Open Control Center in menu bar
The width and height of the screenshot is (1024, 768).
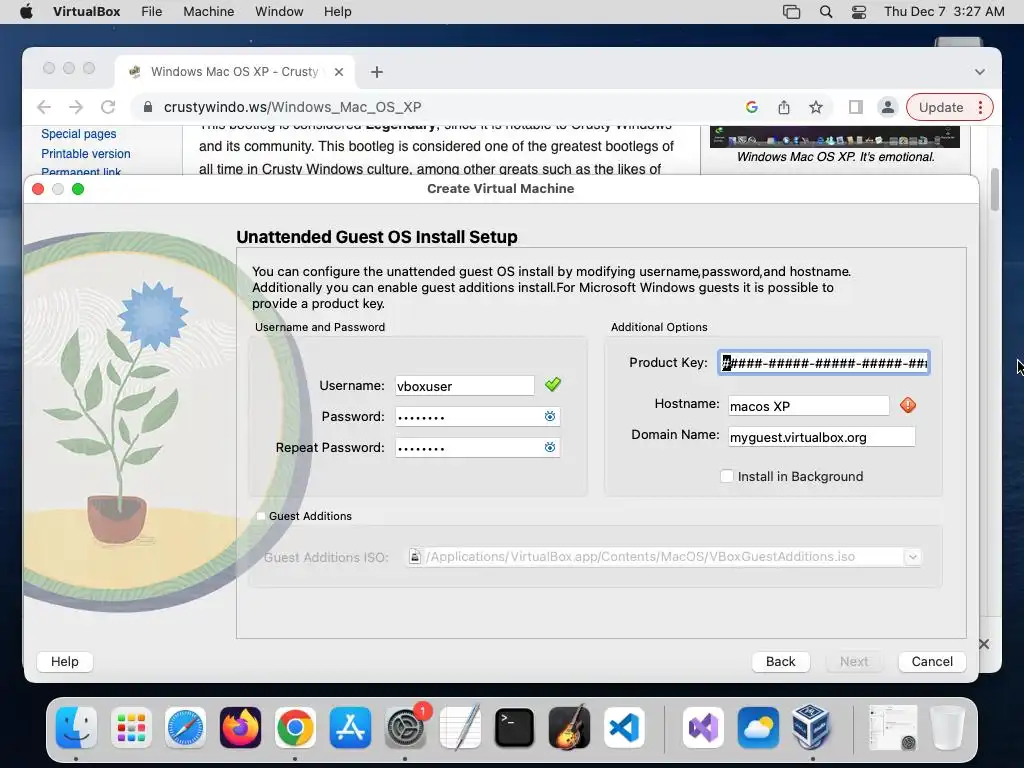click(859, 12)
